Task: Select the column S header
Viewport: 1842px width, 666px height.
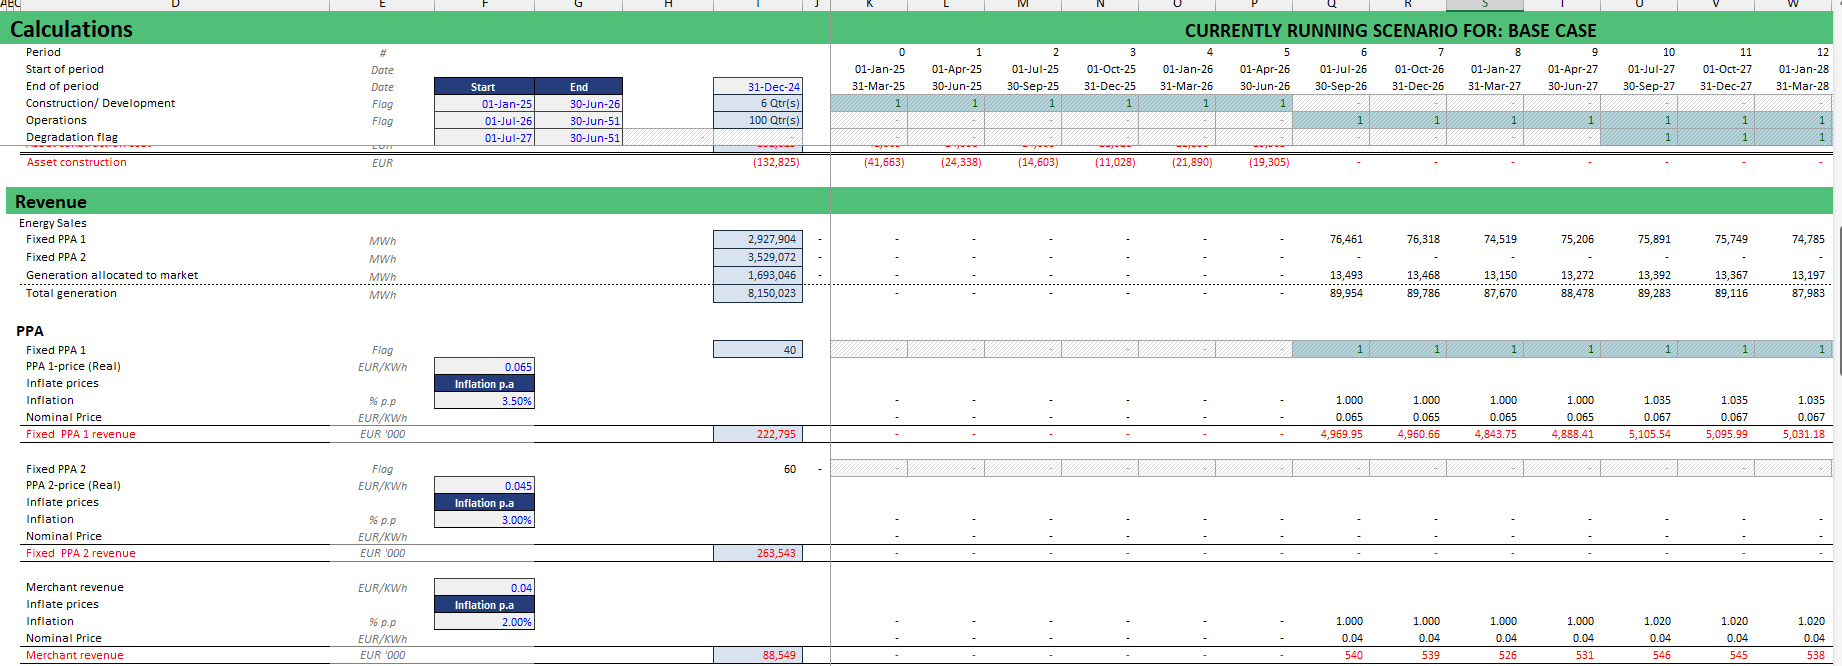Action: tap(1484, 5)
